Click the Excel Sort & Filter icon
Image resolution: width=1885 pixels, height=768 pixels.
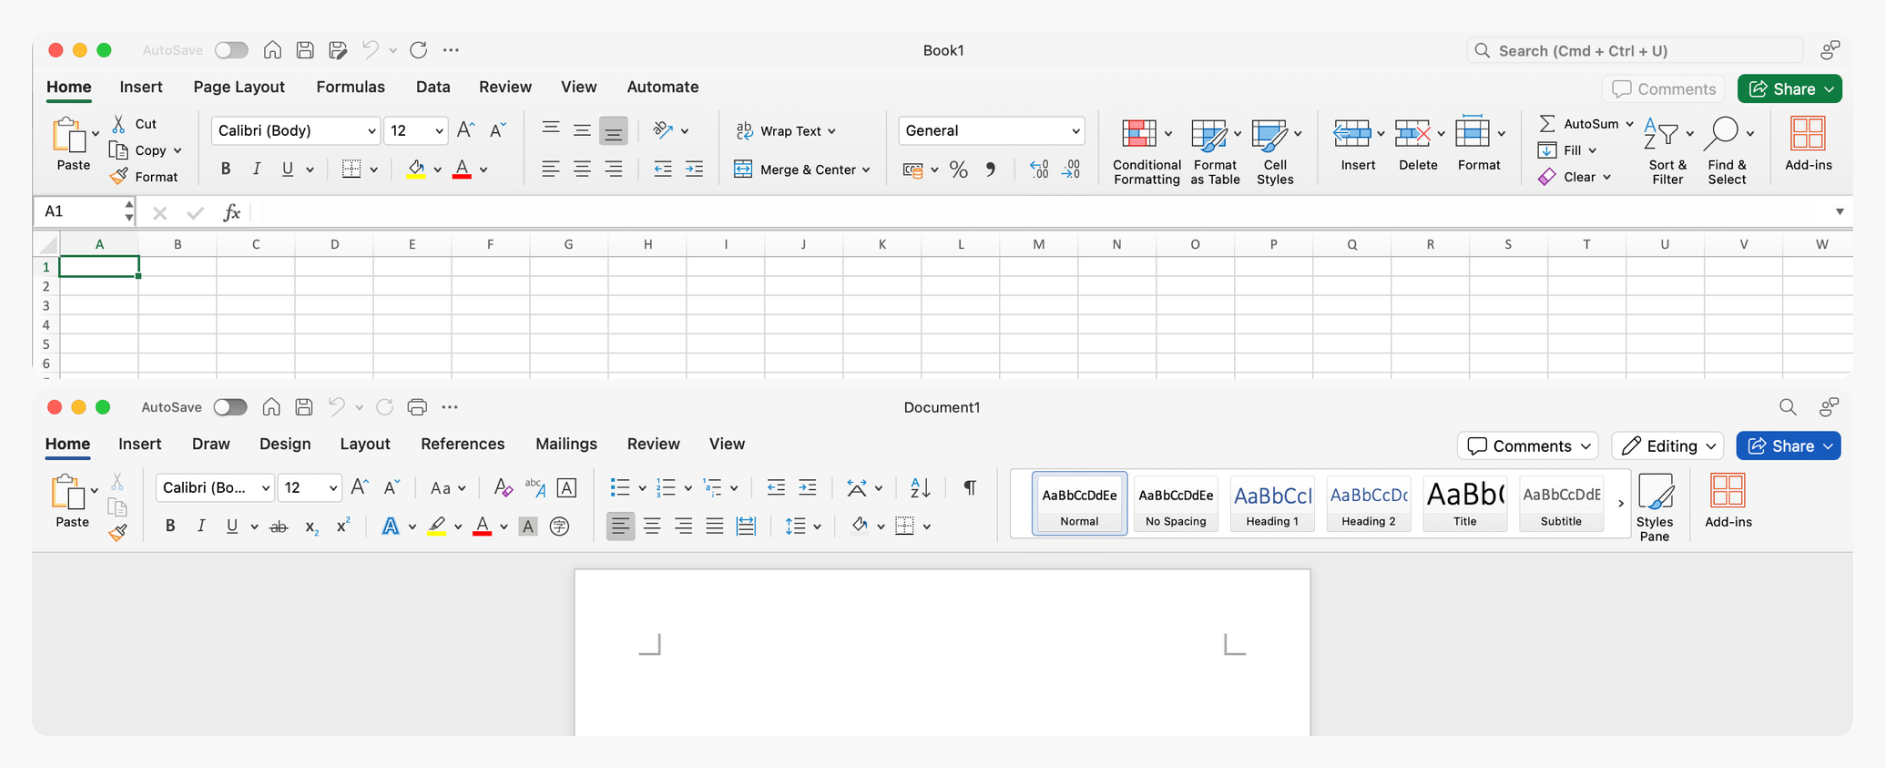[x=1661, y=133]
